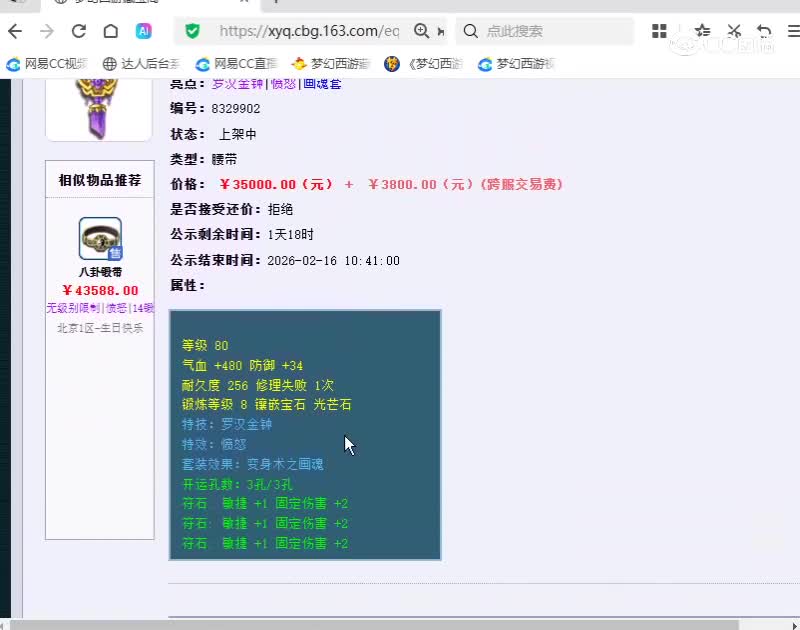Open the favorites star list
Image resolution: width=800 pixels, height=630 pixels.
pyautogui.click(x=703, y=31)
